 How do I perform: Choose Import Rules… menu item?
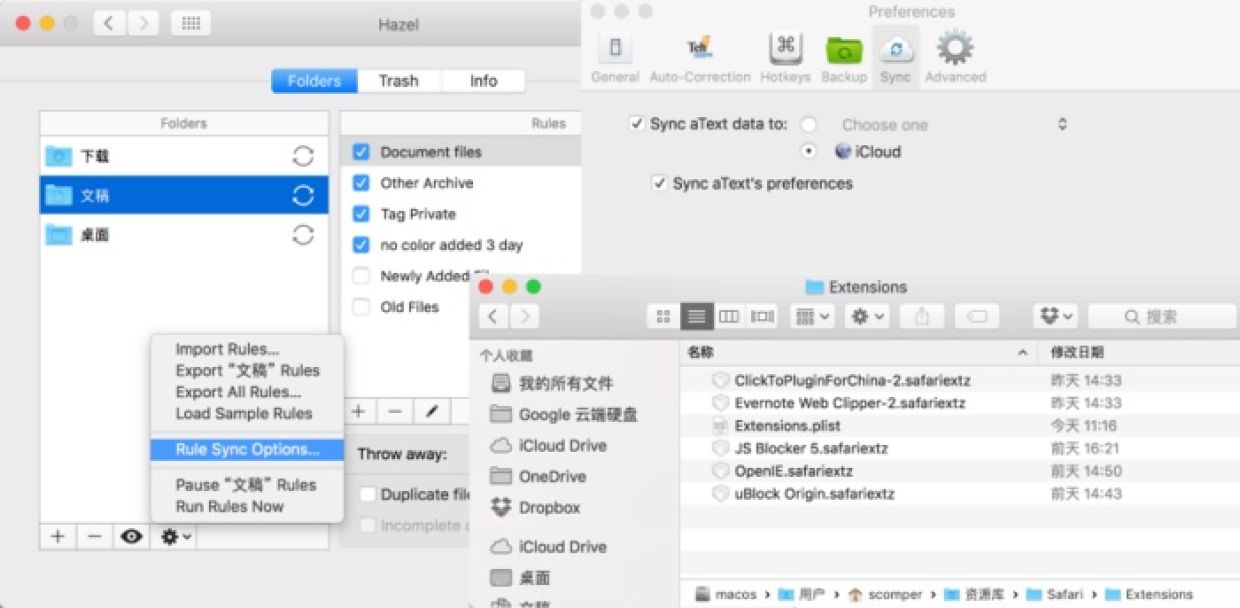pyautogui.click(x=247, y=349)
